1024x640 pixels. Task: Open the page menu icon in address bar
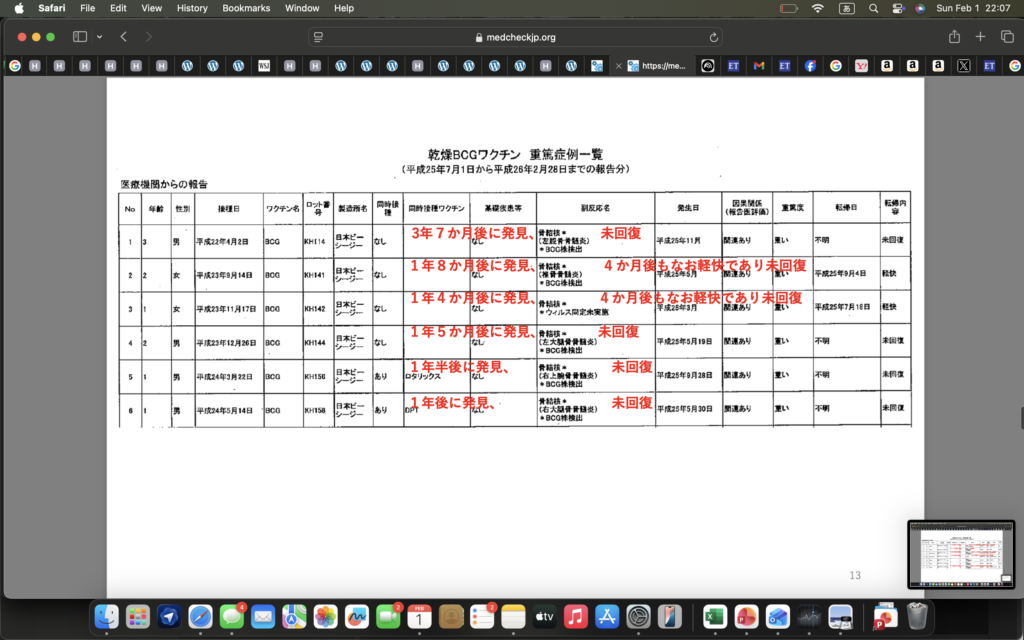(319, 37)
